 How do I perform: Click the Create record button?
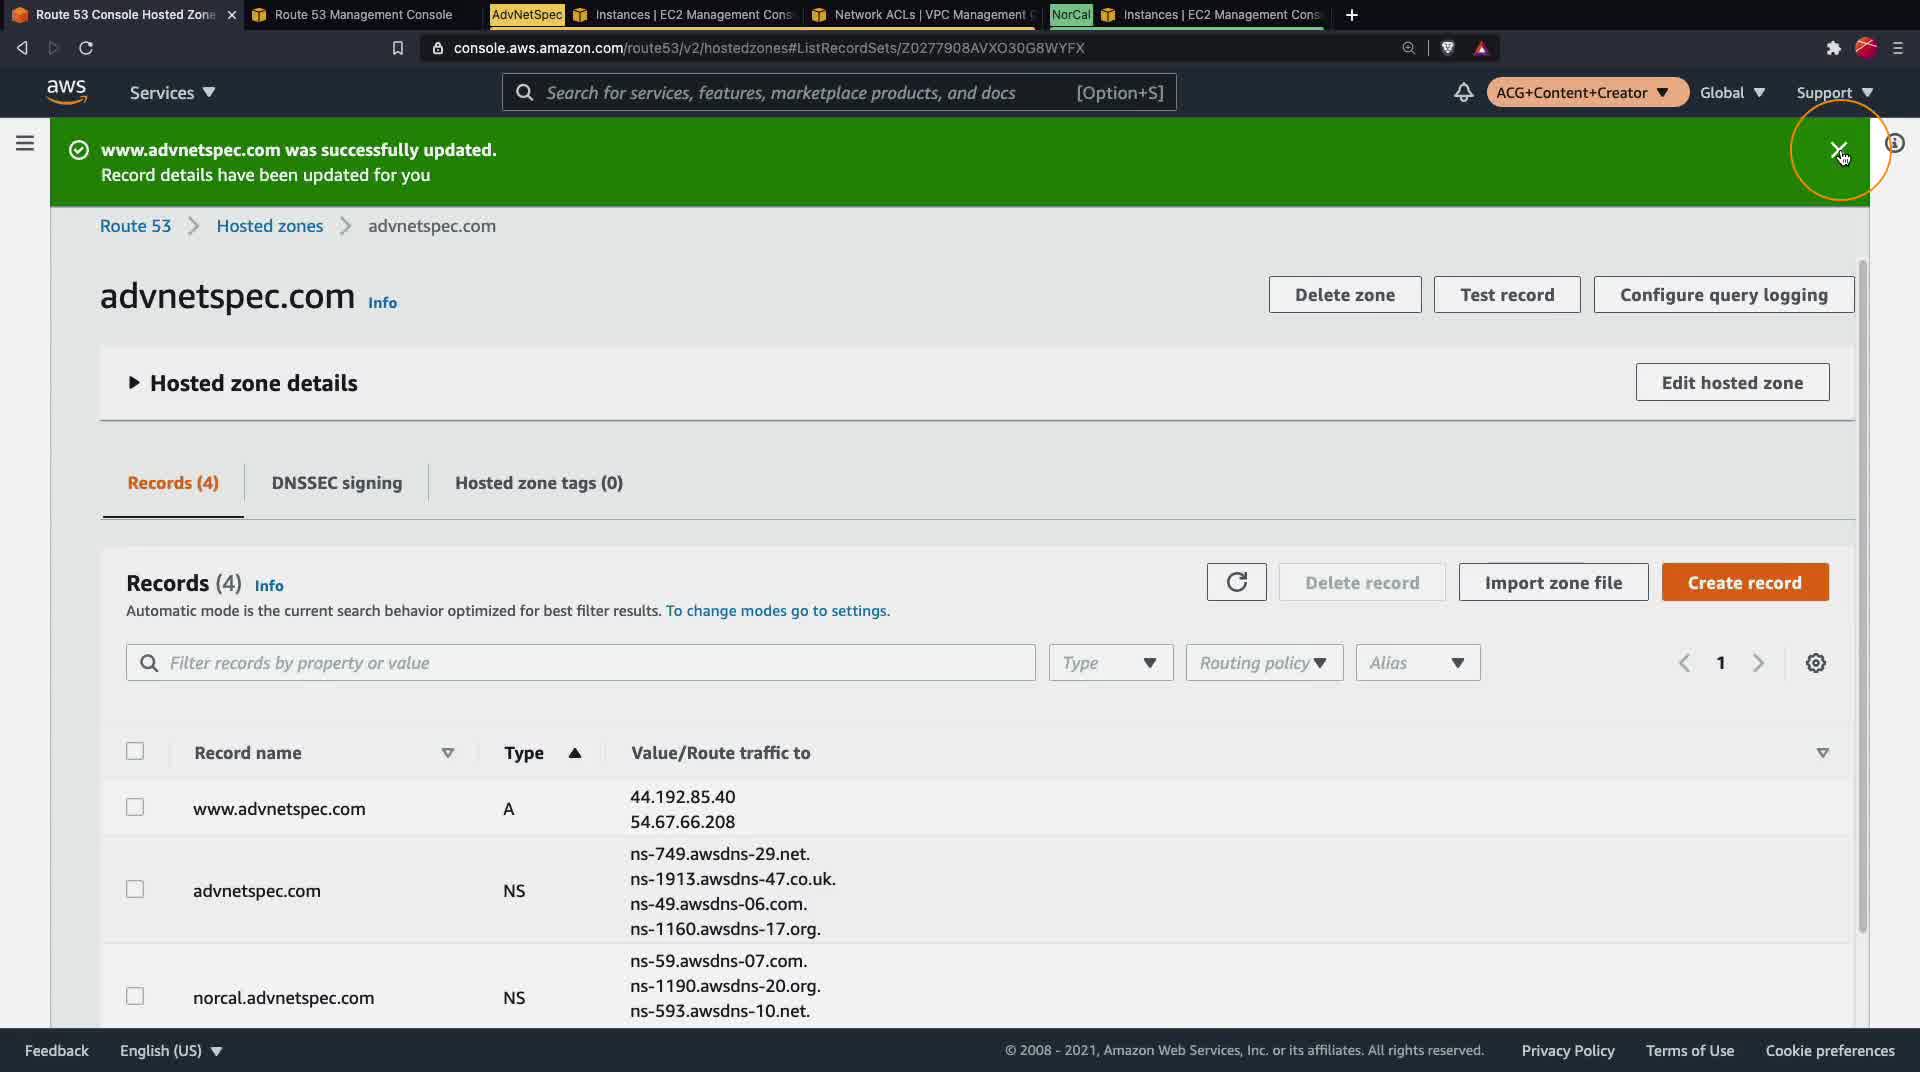click(1745, 582)
